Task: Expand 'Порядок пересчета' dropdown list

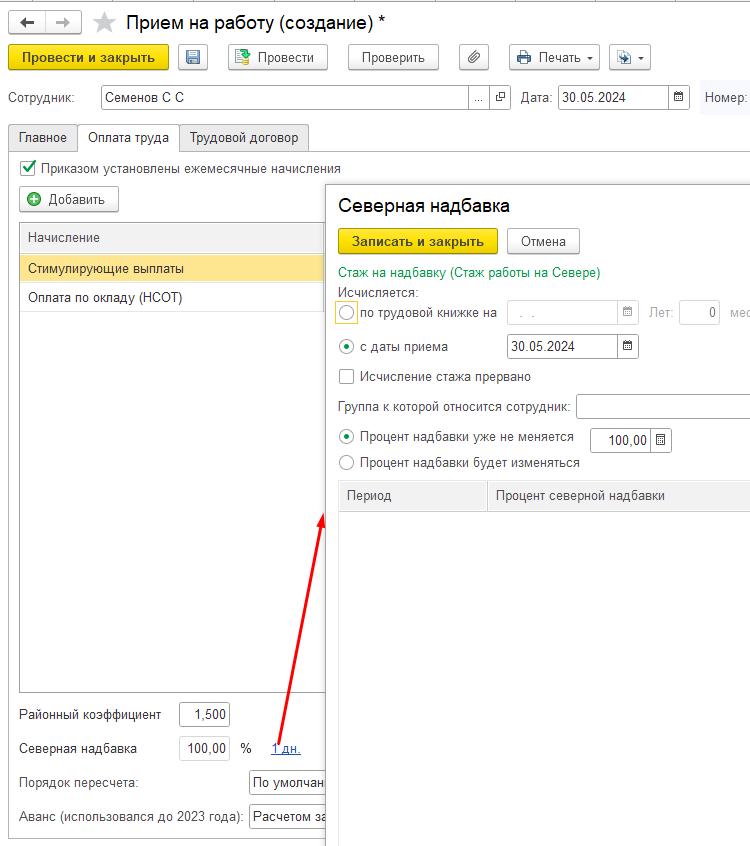Action: tap(288, 782)
